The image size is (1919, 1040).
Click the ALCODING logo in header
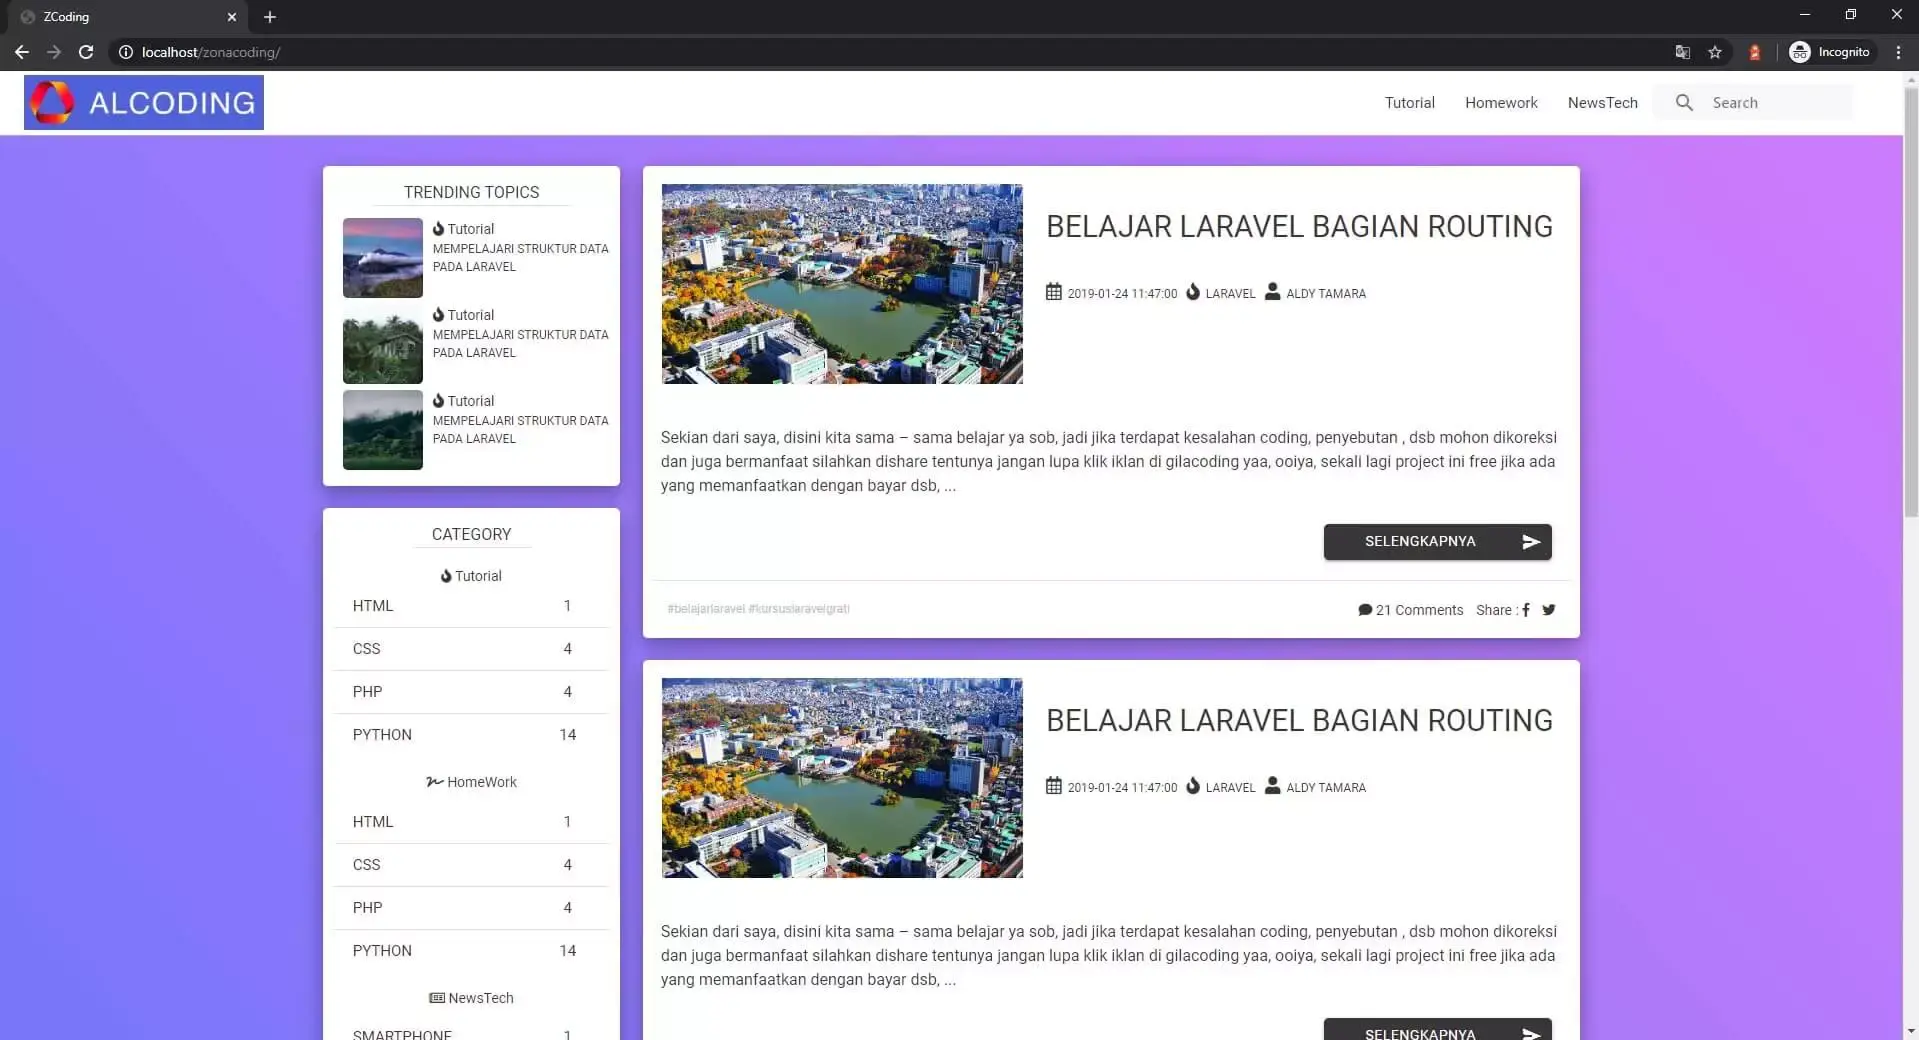point(144,103)
